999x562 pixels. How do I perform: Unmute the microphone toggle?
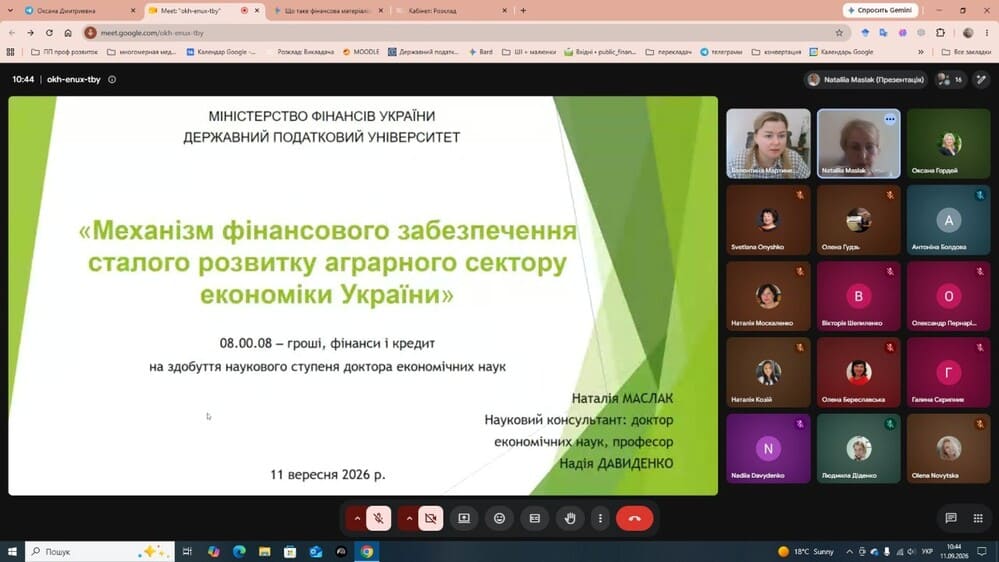point(378,519)
